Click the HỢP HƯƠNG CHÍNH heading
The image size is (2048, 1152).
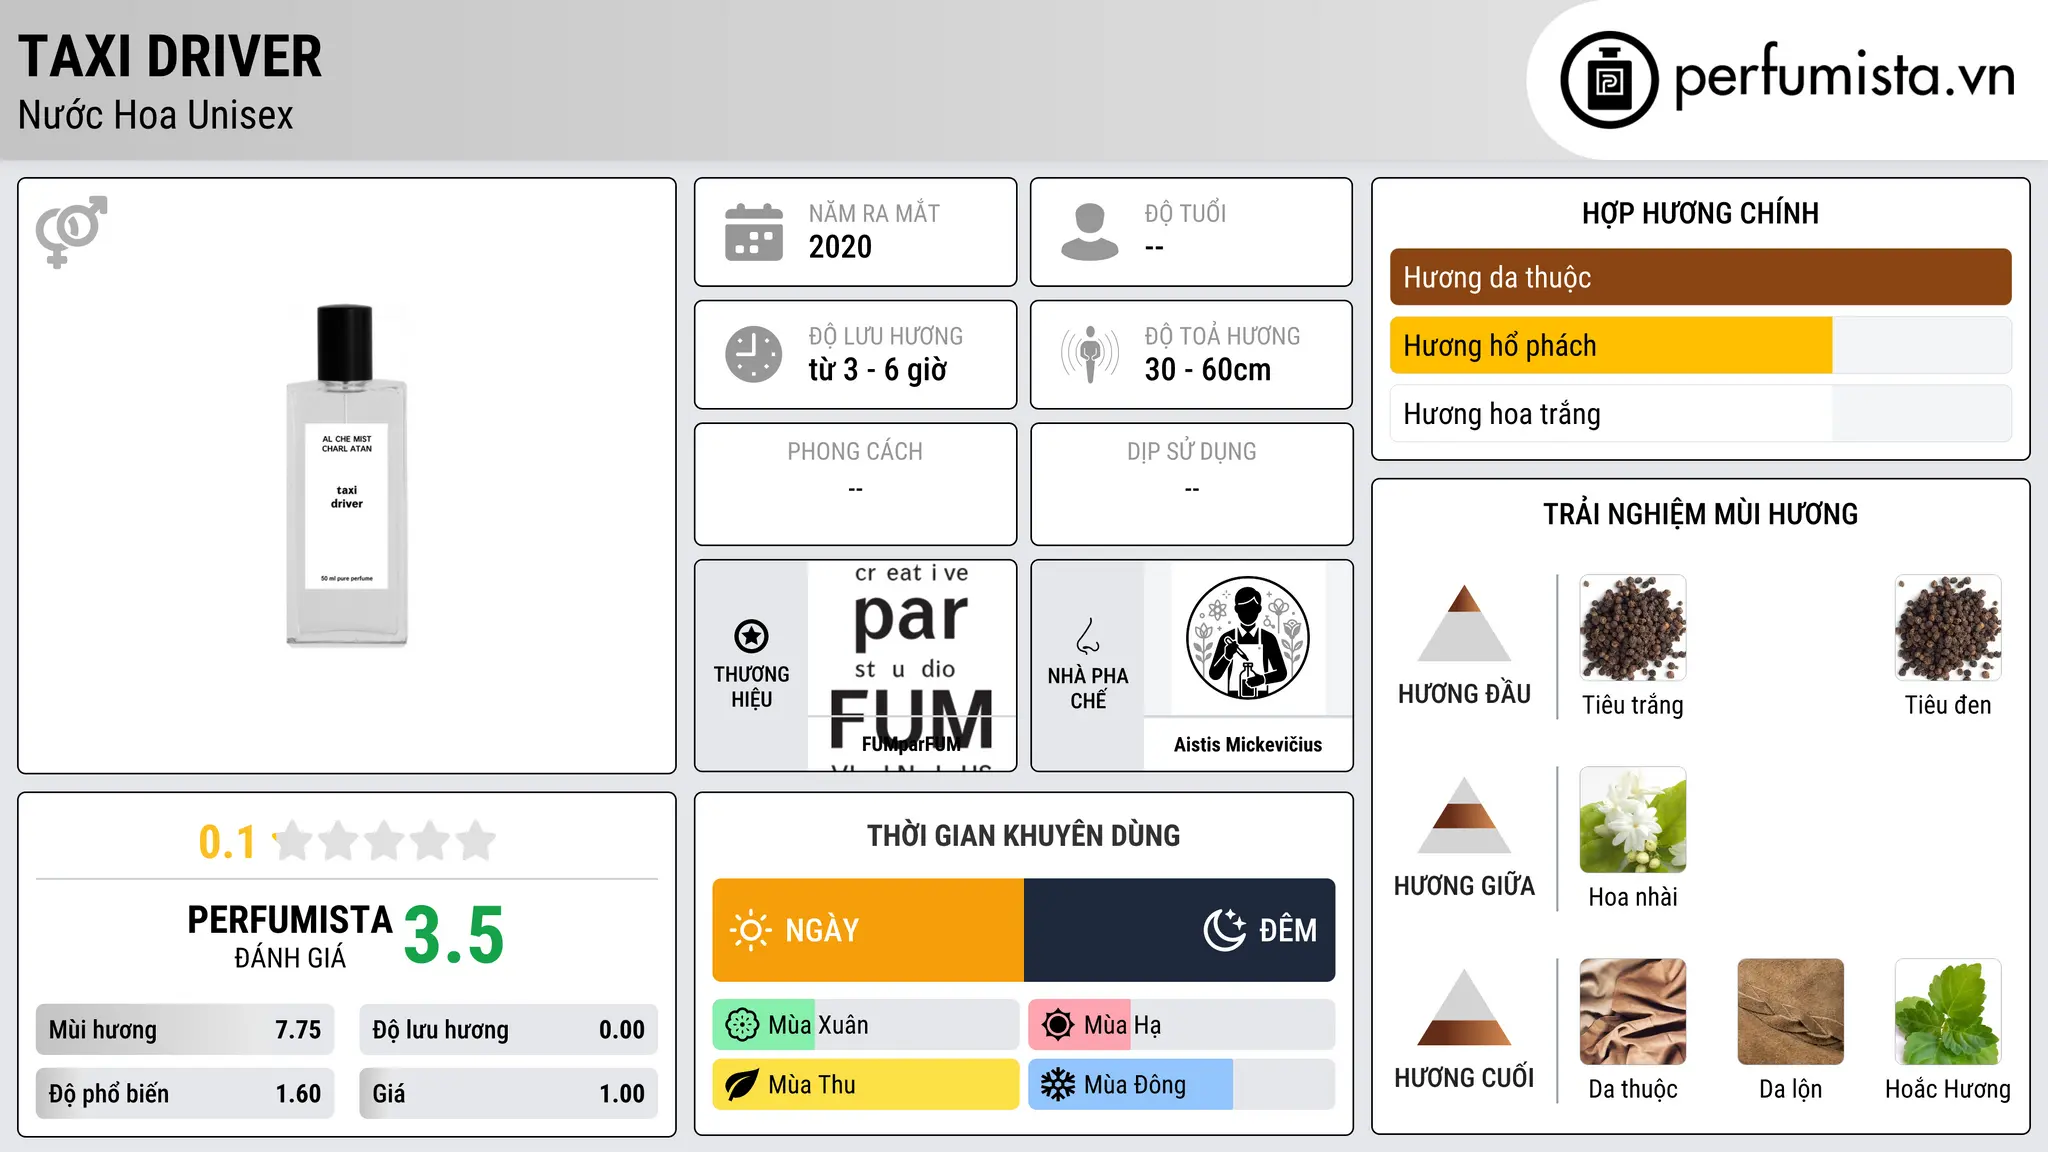1701,214
